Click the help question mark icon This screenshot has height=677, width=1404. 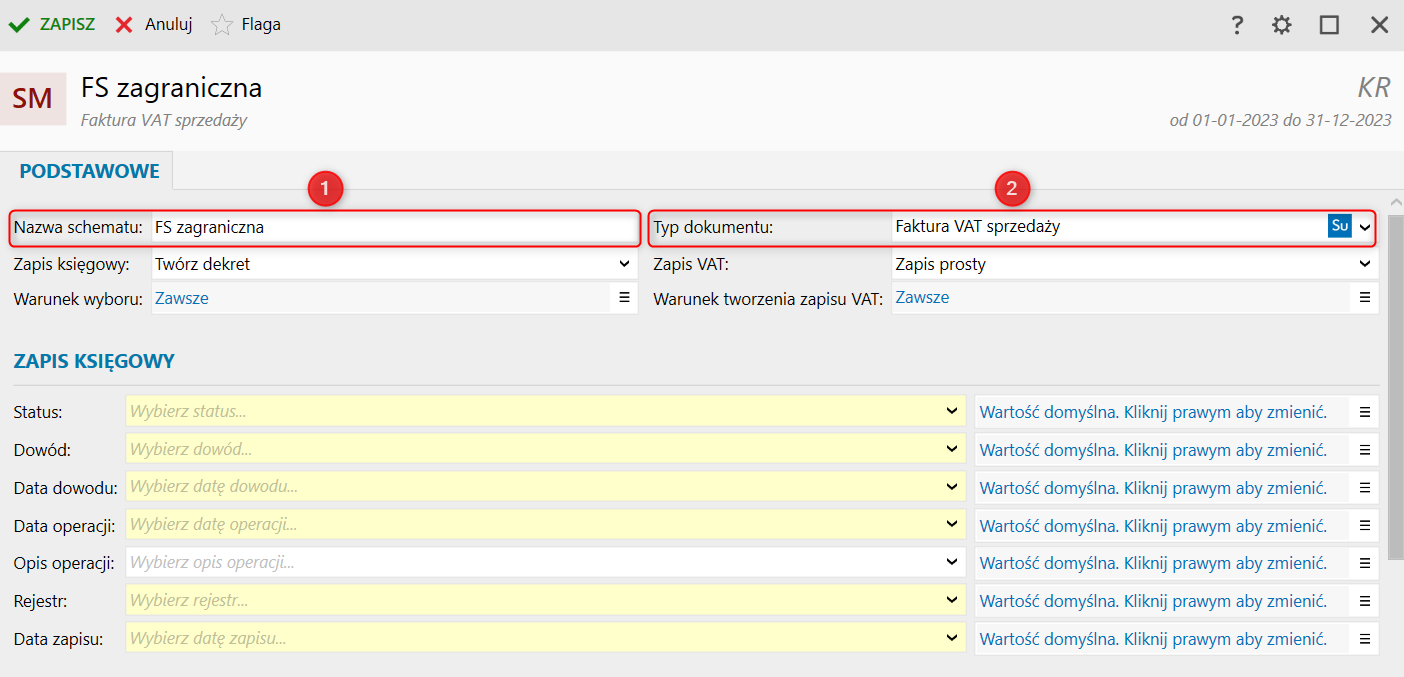[x=1237, y=25]
